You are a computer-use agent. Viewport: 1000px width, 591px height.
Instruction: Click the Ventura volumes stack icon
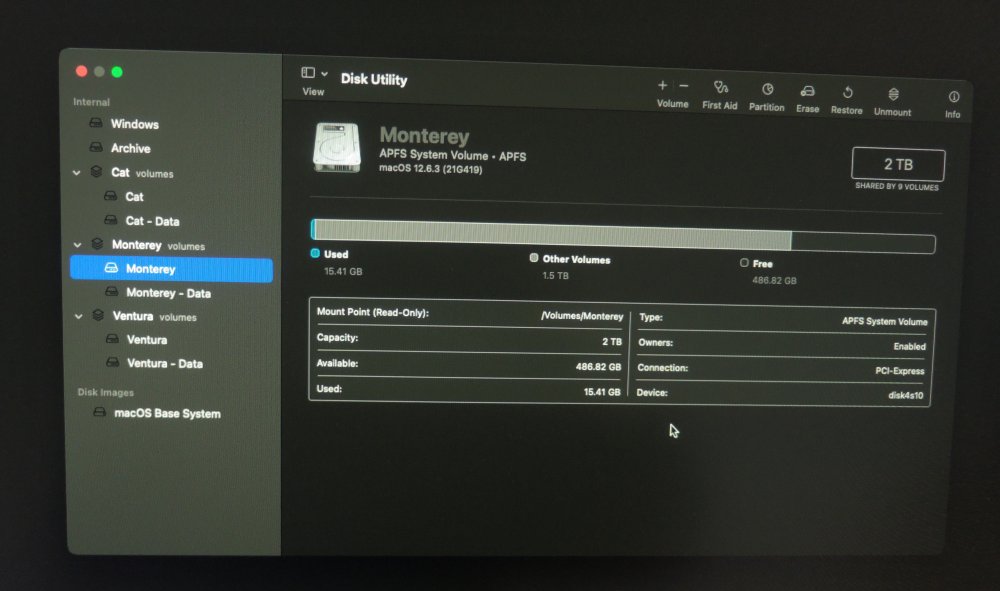pyautogui.click(x=98, y=315)
